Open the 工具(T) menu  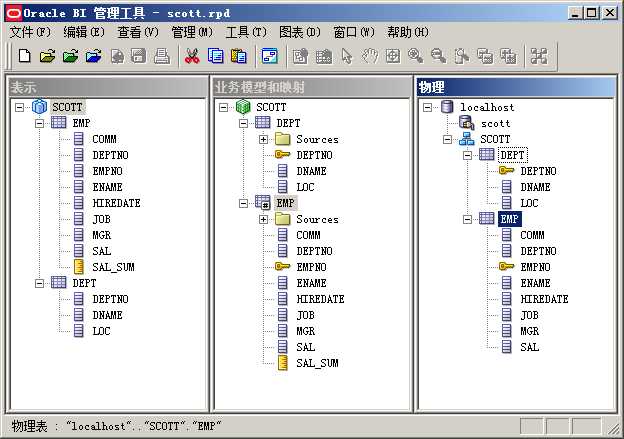coord(246,32)
